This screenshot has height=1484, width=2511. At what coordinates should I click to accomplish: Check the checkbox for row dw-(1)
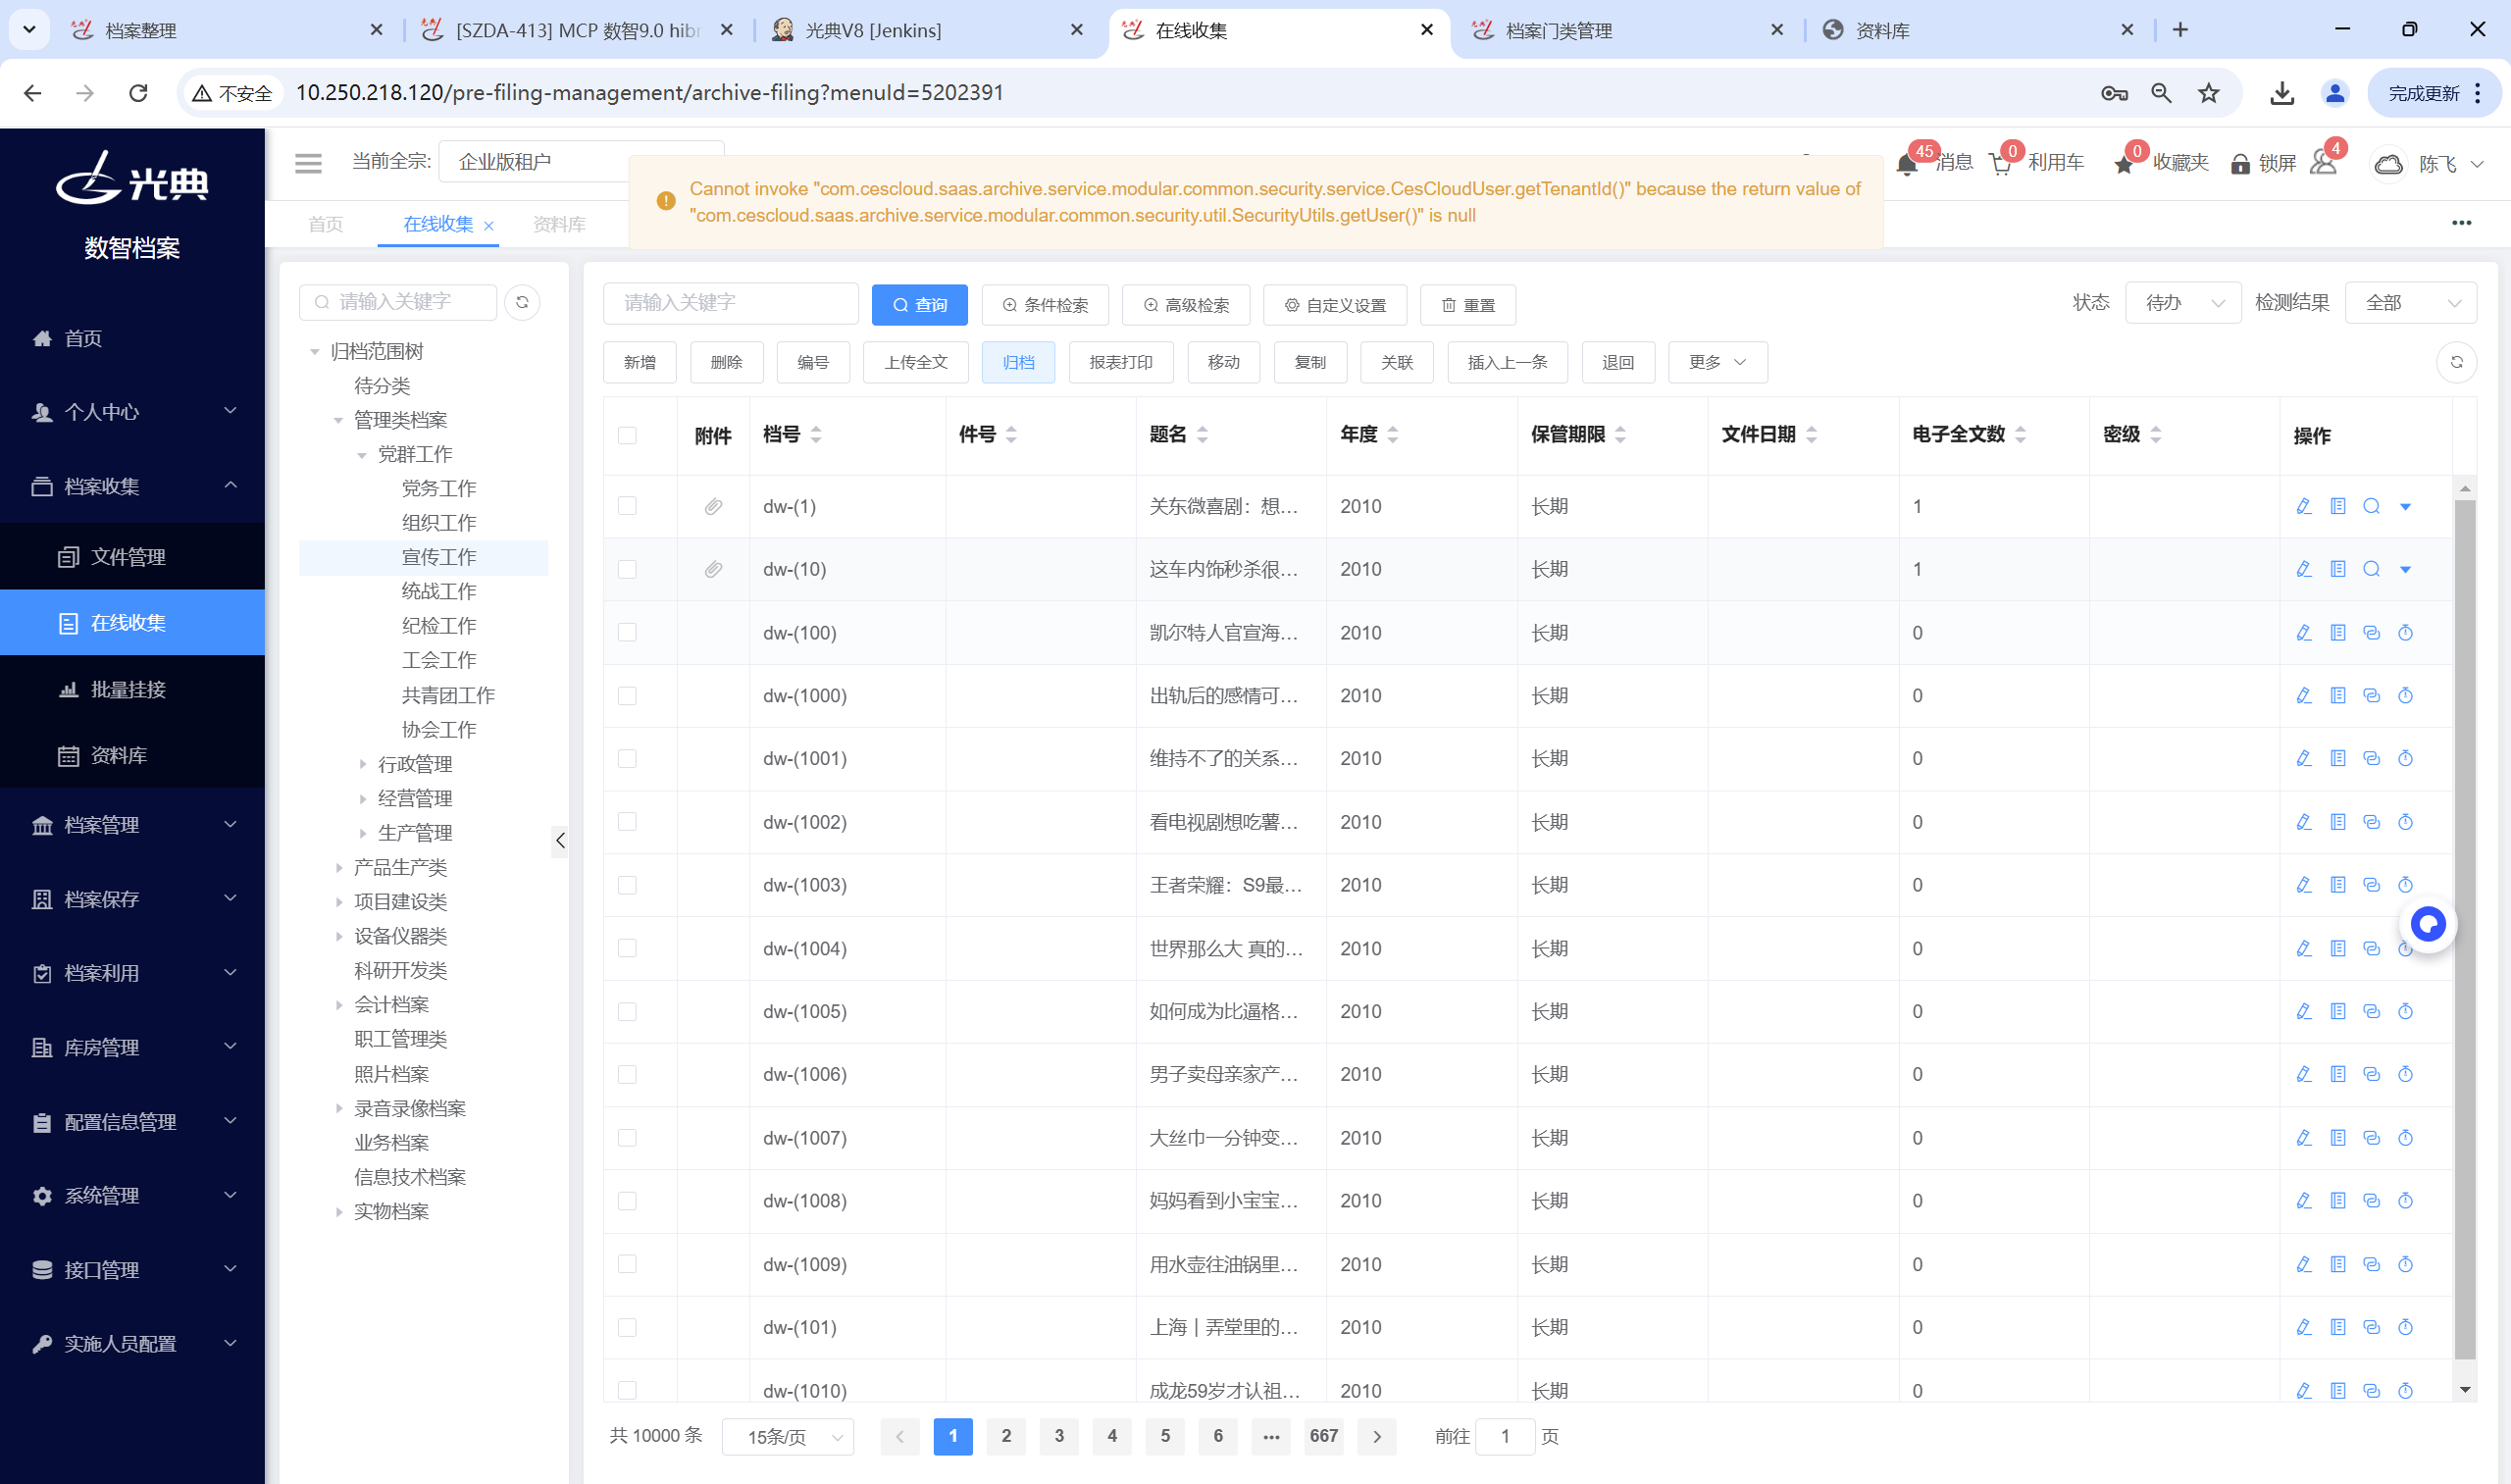[627, 506]
